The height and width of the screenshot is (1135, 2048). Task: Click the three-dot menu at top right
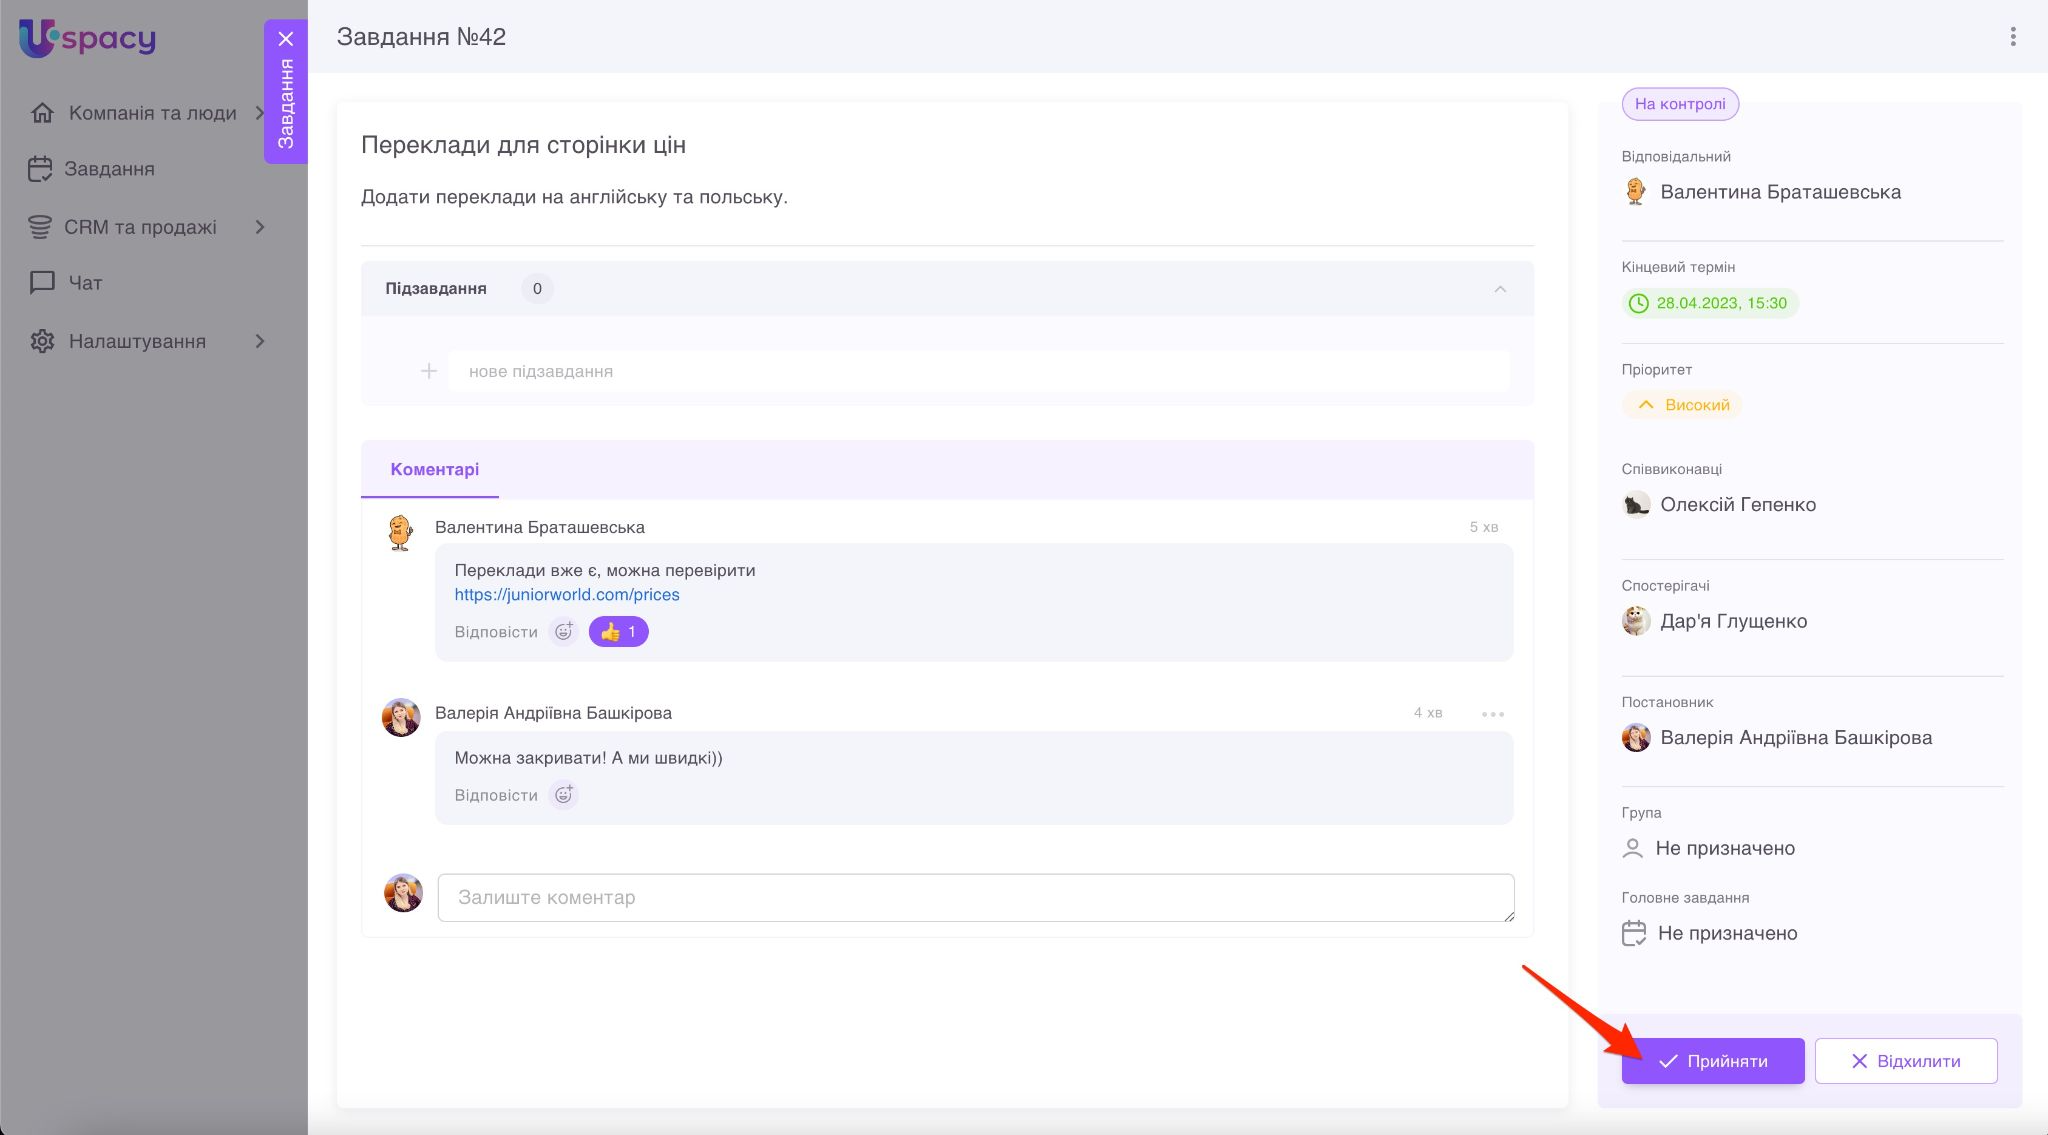pyautogui.click(x=2012, y=37)
